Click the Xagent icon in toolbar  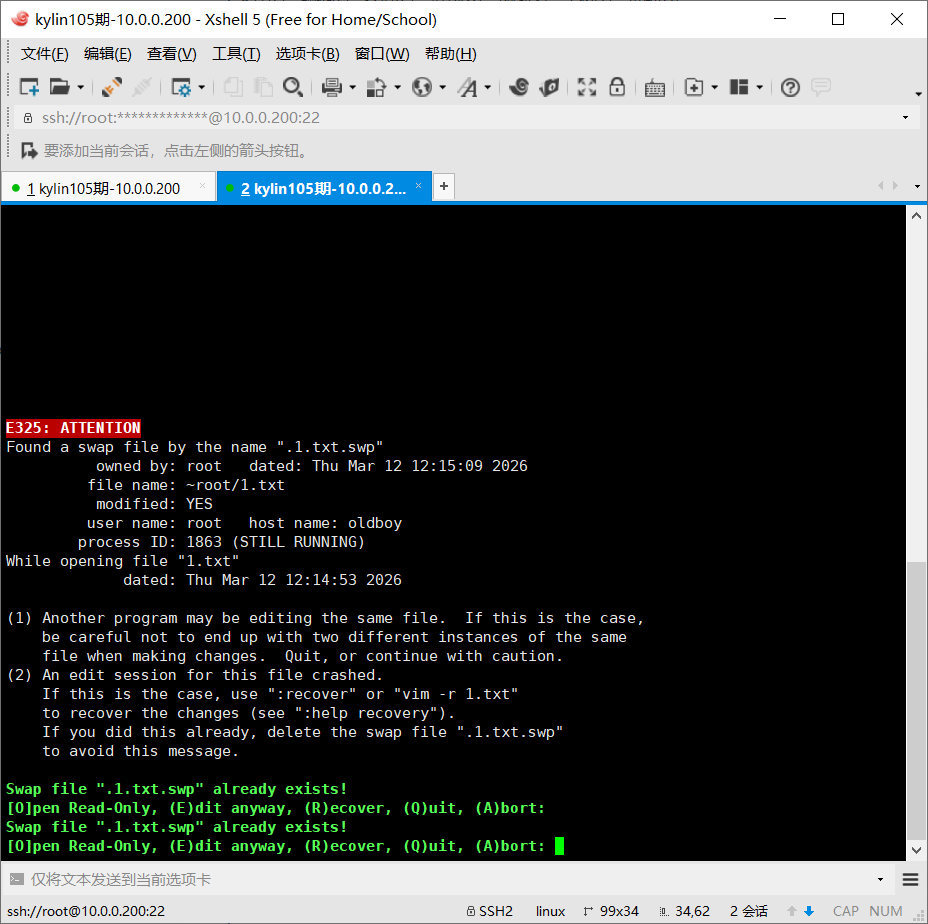point(549,88)
